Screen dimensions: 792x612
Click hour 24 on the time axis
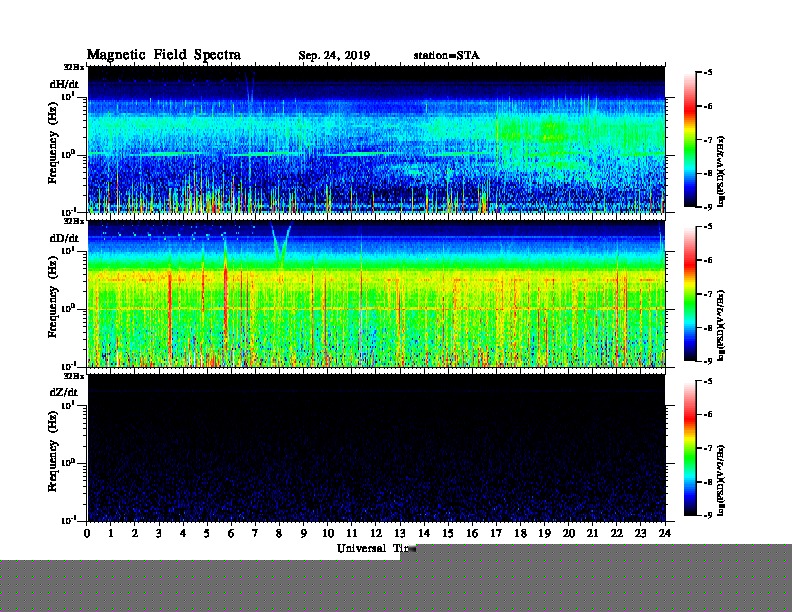click(x=665, y=533)
